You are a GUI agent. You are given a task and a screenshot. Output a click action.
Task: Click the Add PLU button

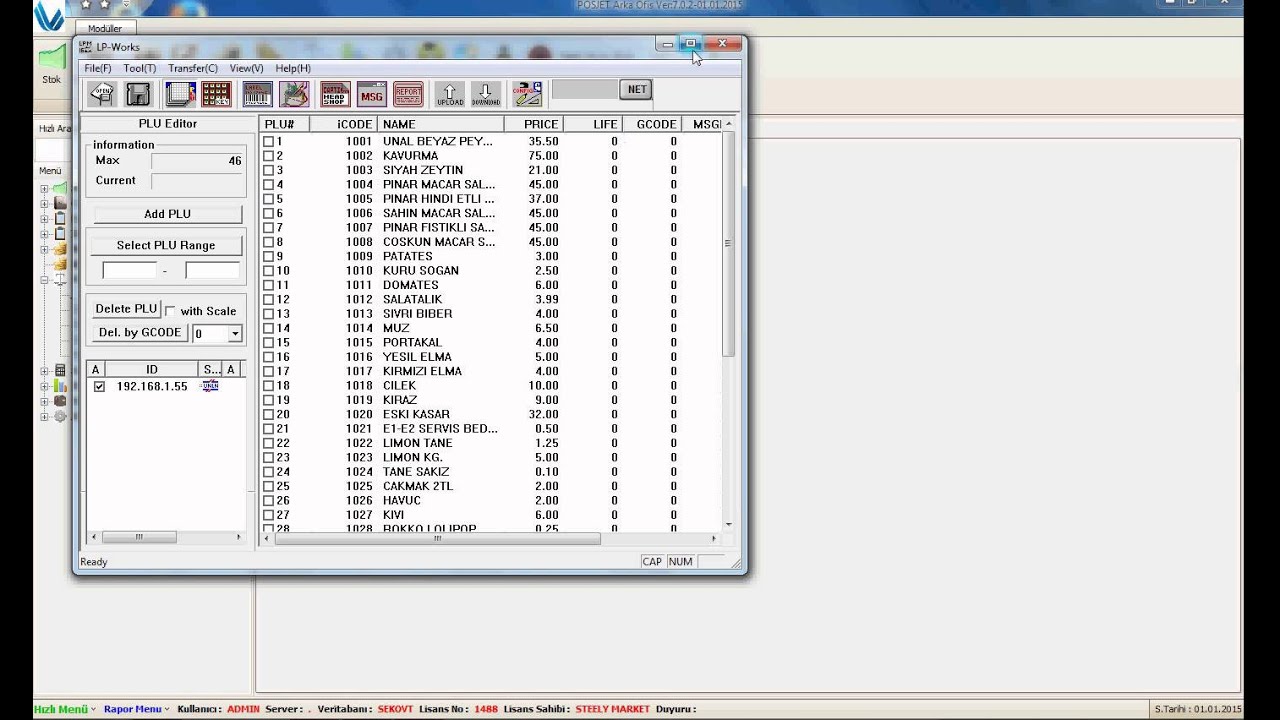click(167, 214)
